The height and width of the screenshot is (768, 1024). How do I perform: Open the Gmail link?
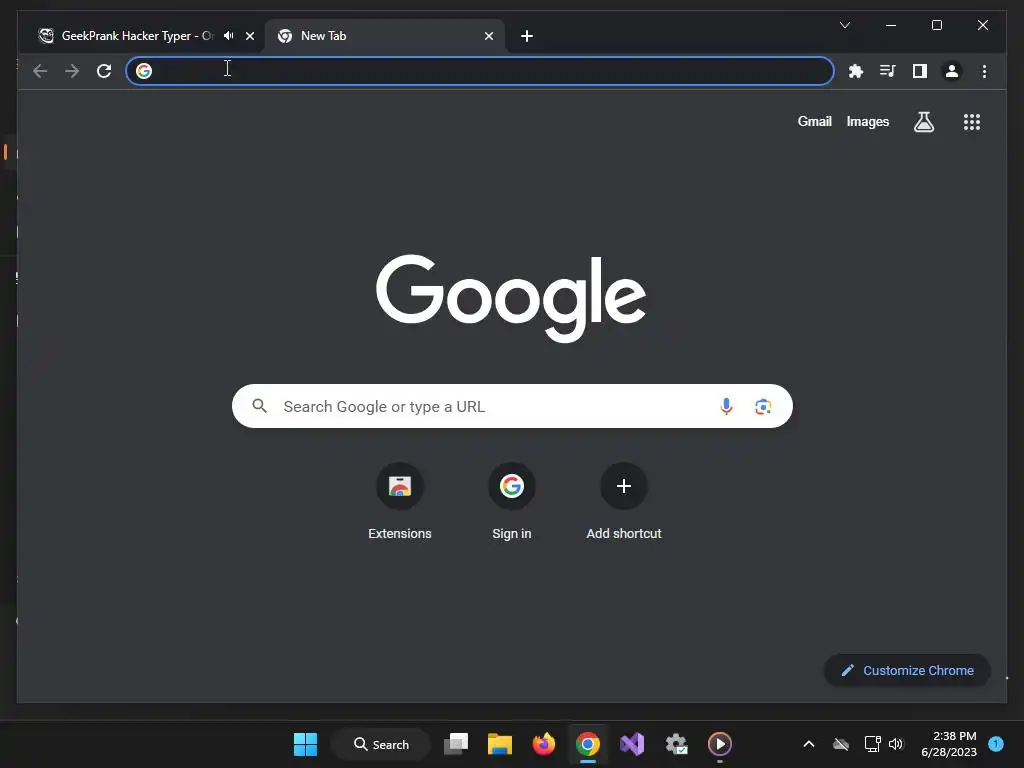(814, 121)
